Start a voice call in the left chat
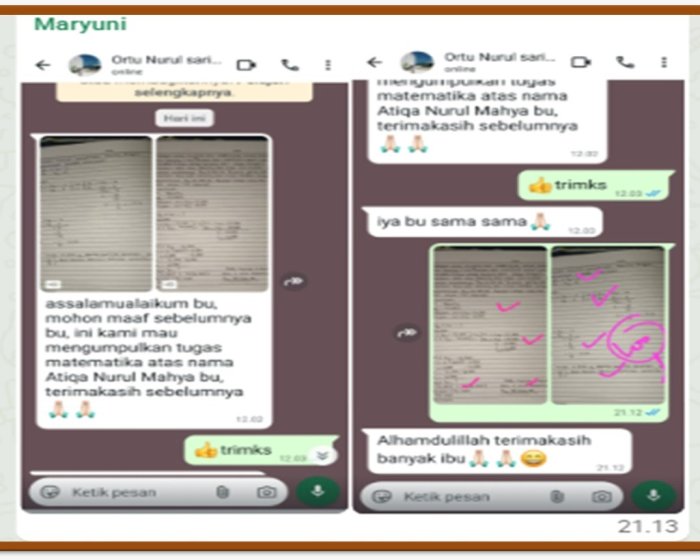Image resolution: width=700 pixels, height=560 pixels. point(290,65)
